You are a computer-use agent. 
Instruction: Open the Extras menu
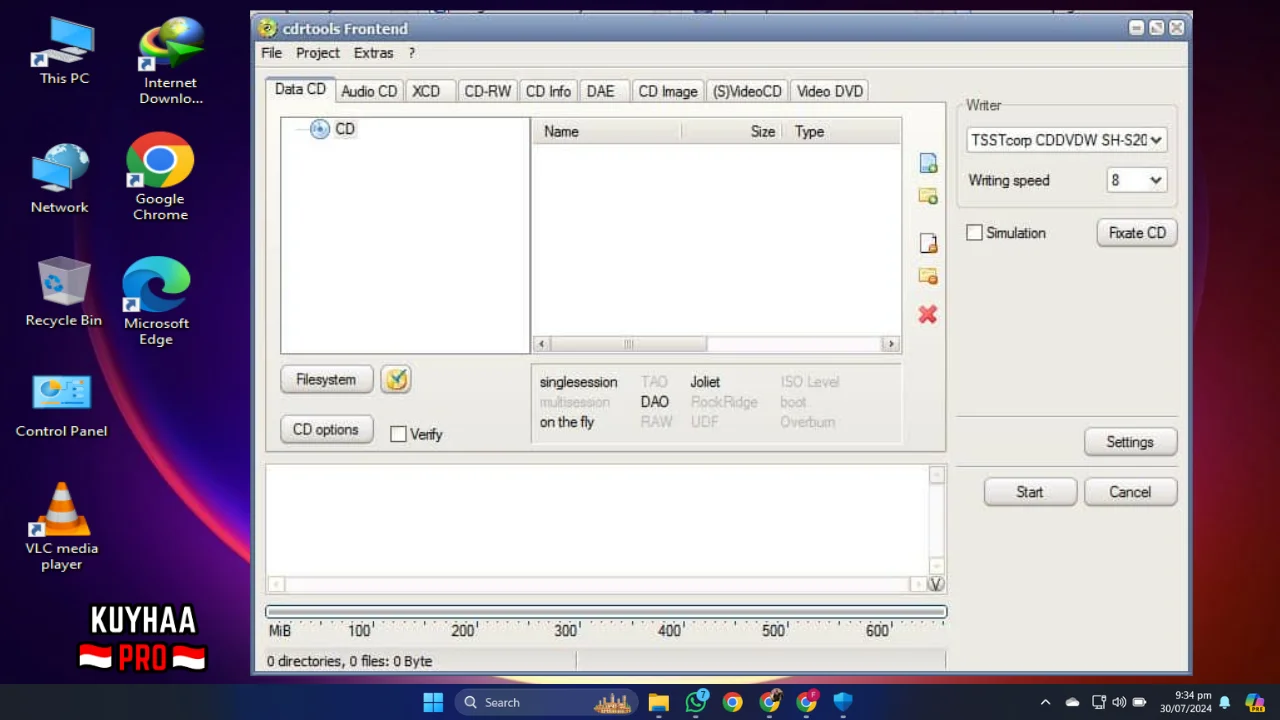pyautogui.click(x=373, y=53)
